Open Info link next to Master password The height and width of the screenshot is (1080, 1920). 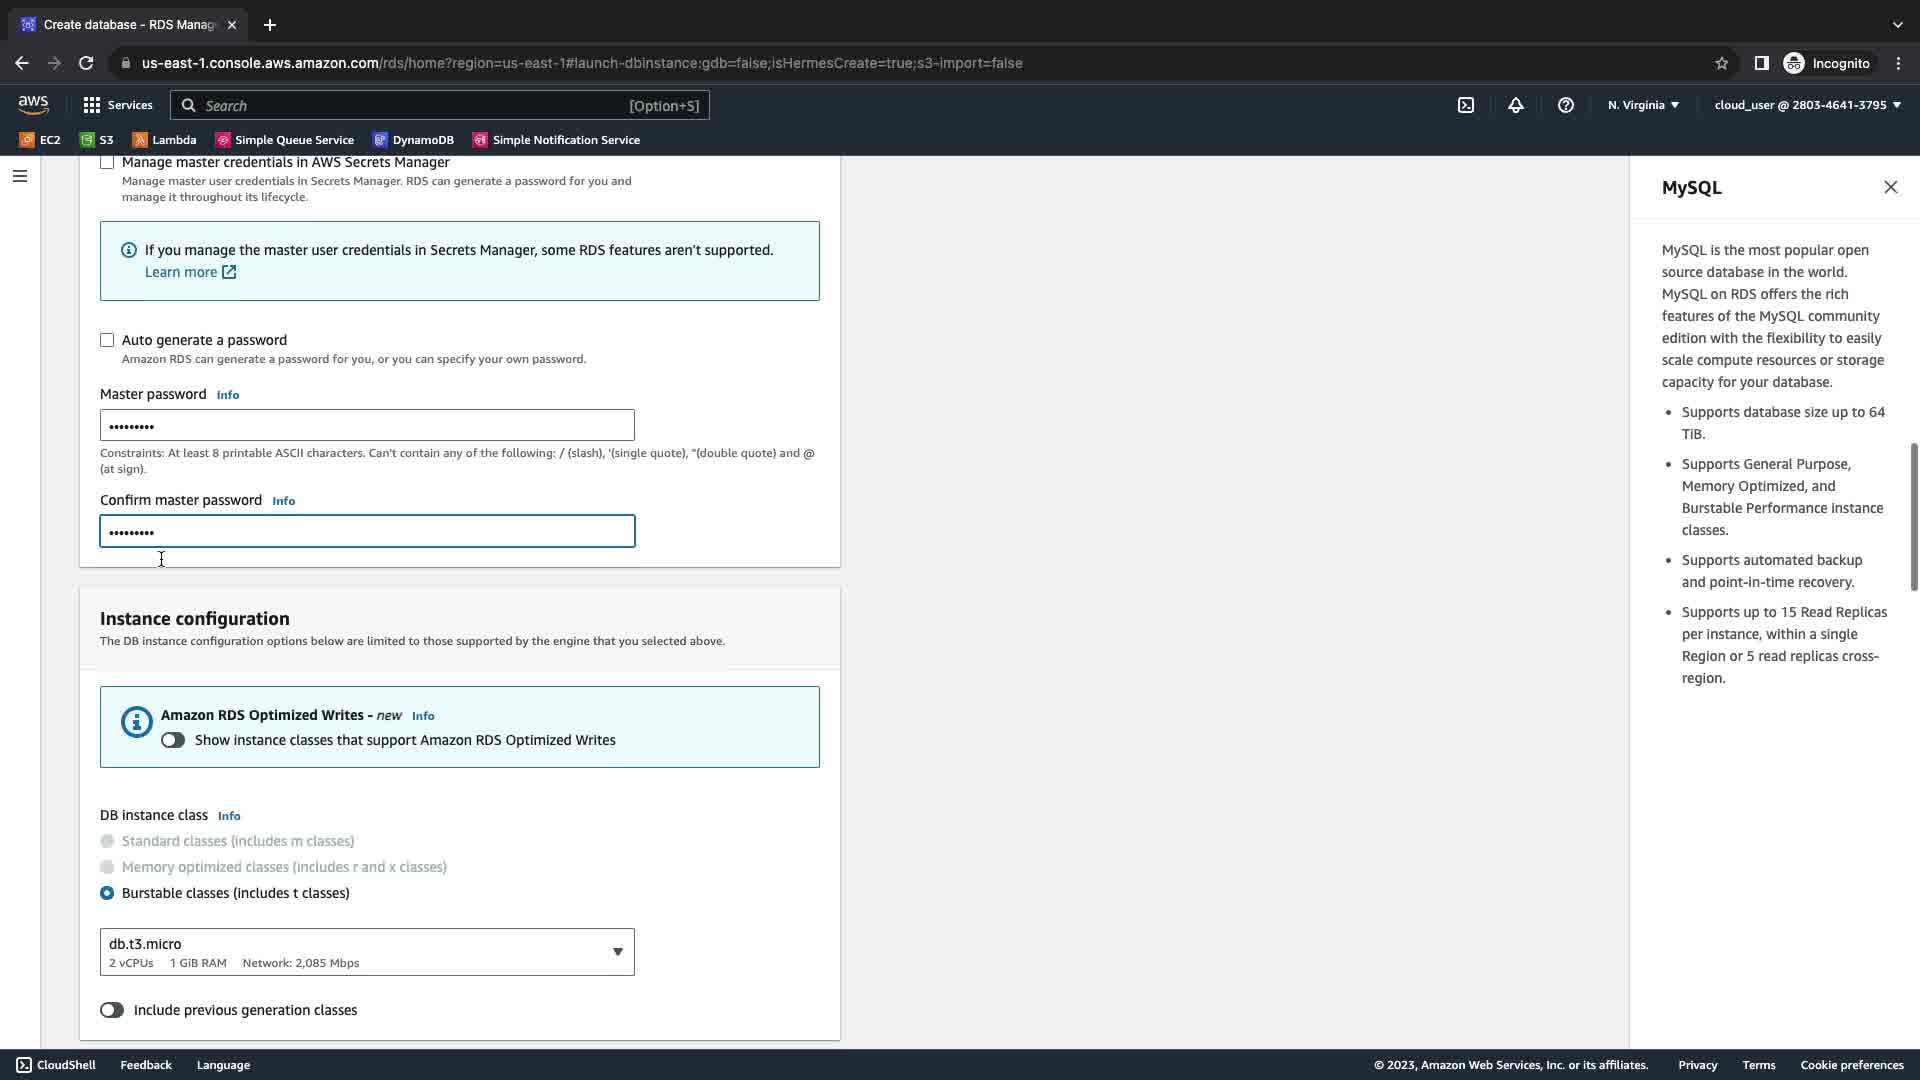(x=228, y=395)
